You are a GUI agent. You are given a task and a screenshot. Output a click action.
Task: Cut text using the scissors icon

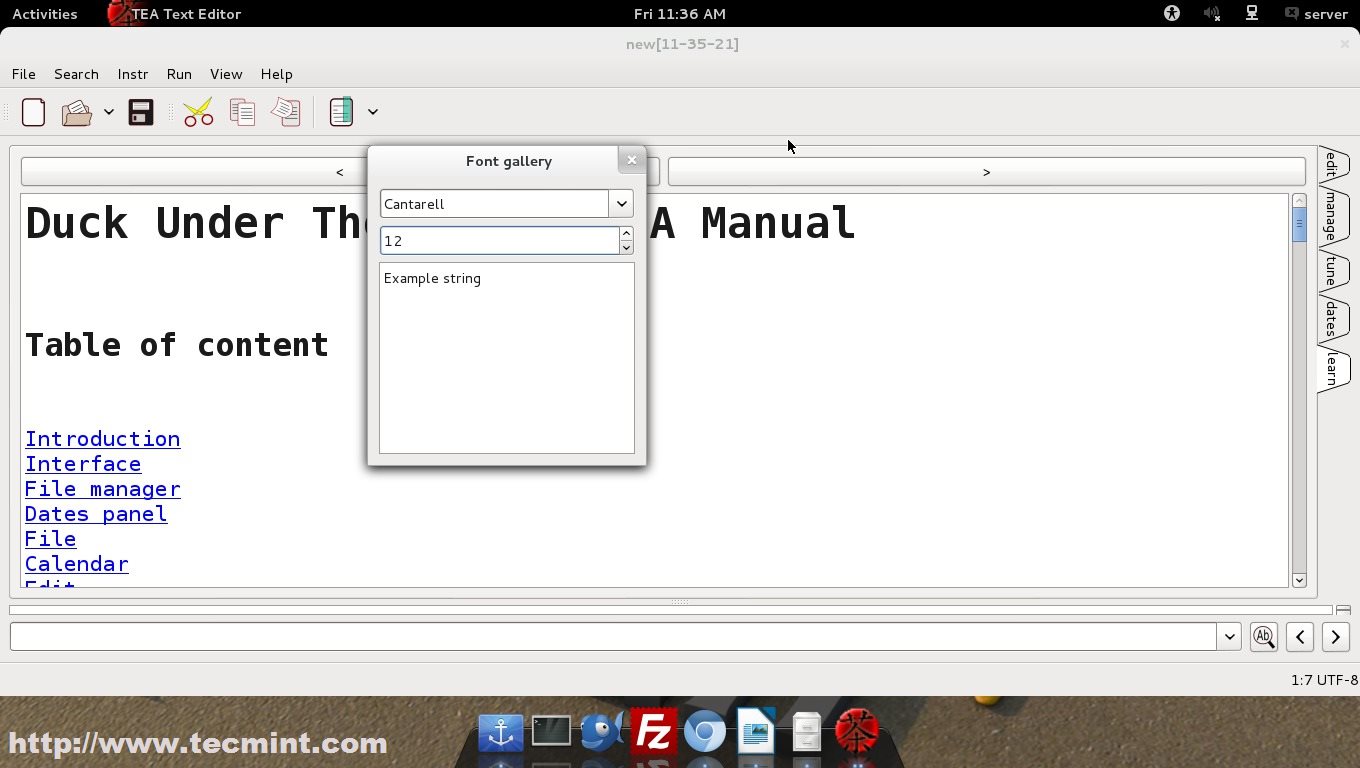[x=197, y=112]
